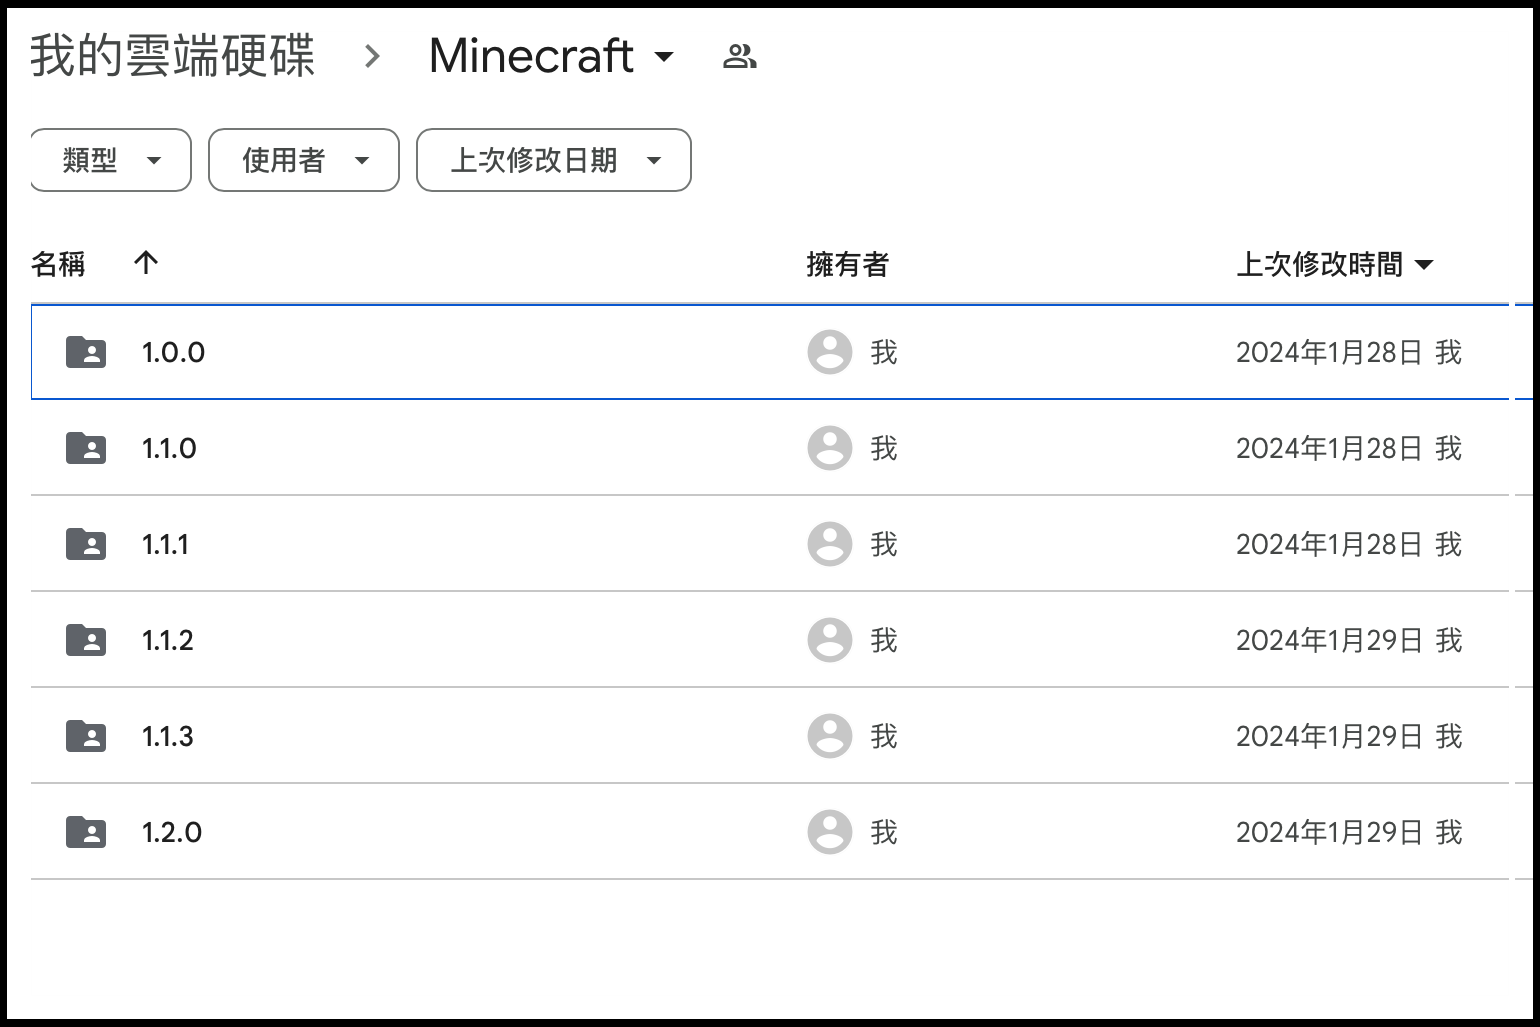
Task: Select folder named 1.1.2
Action: pyautogui.click(x=168, y=640)
